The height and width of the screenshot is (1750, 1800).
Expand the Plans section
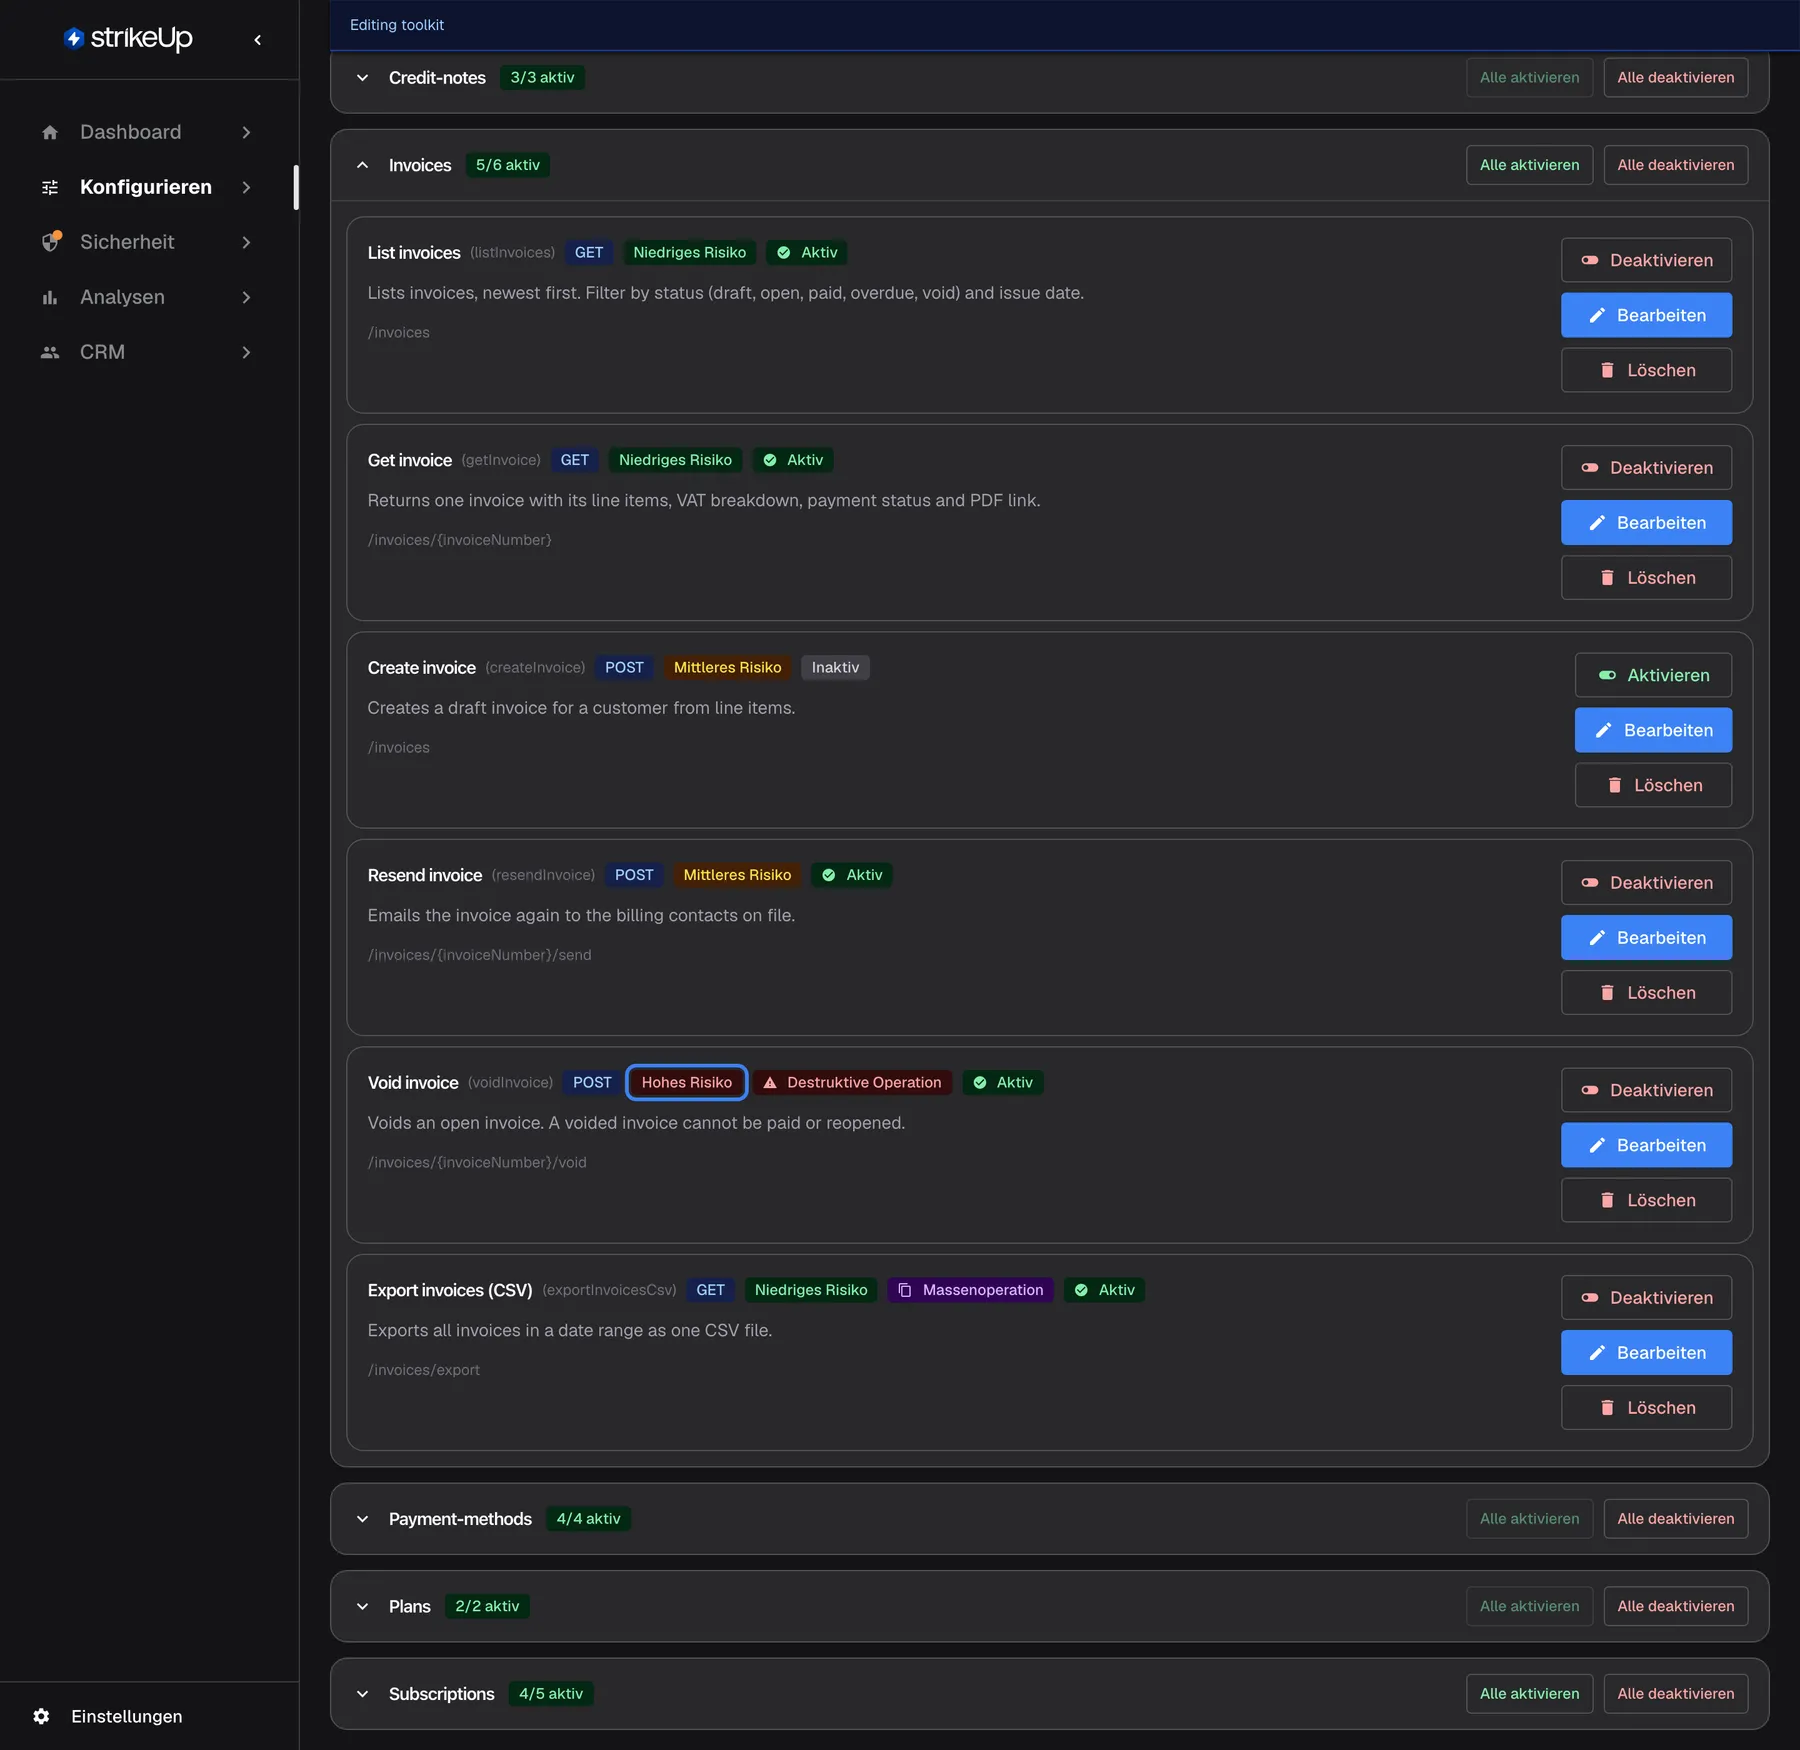[x=363, y=1607]
